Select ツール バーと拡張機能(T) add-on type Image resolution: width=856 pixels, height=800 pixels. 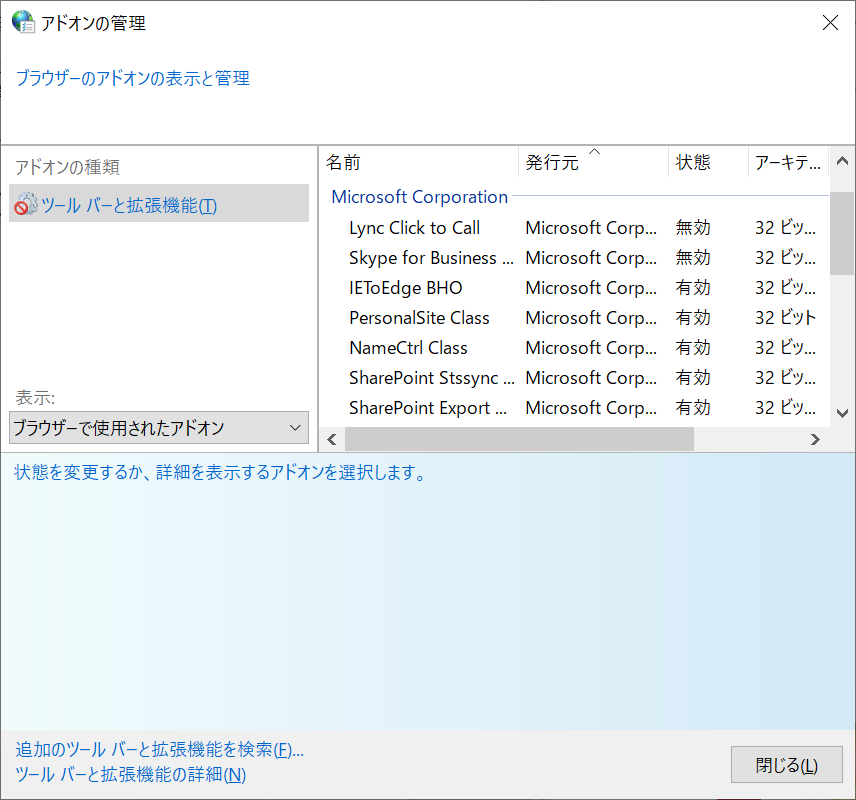pos(159,203)
